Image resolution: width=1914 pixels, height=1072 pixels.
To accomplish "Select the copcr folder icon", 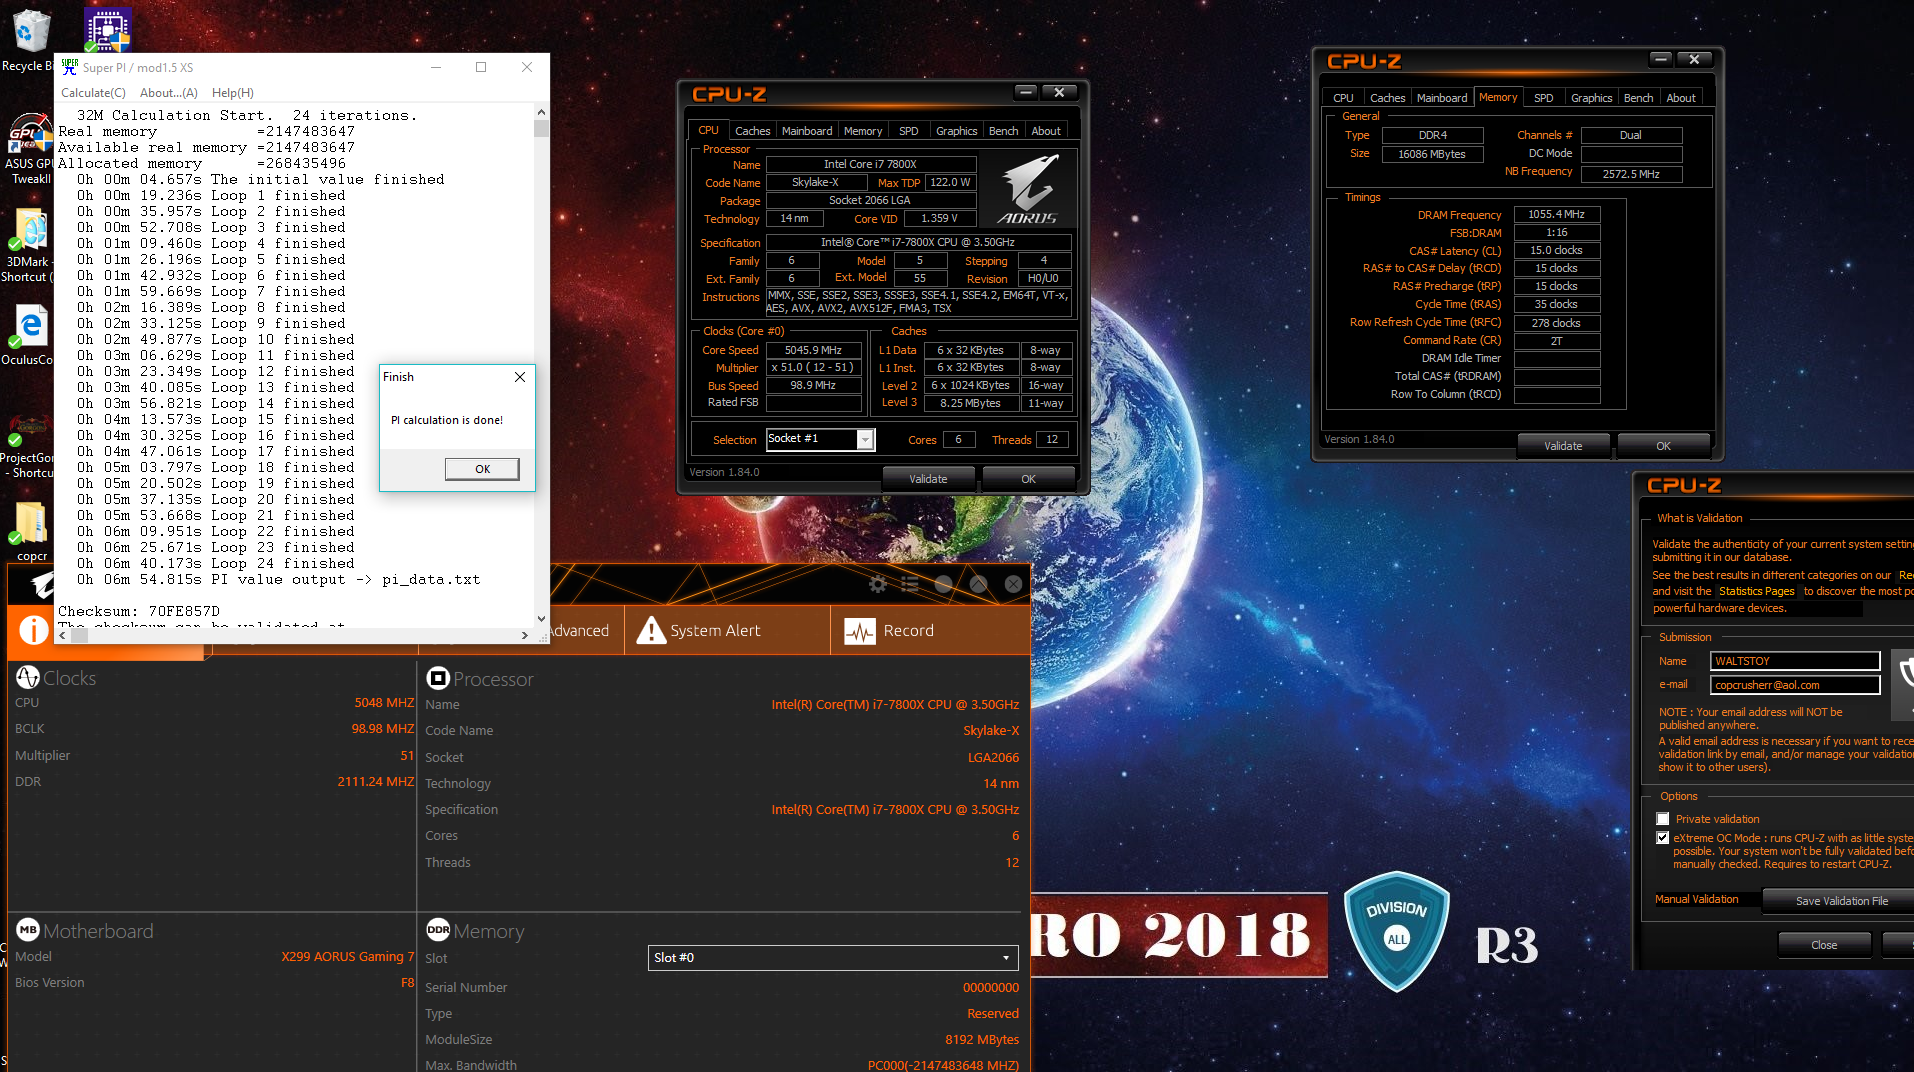I will click(x=31, y=531).
